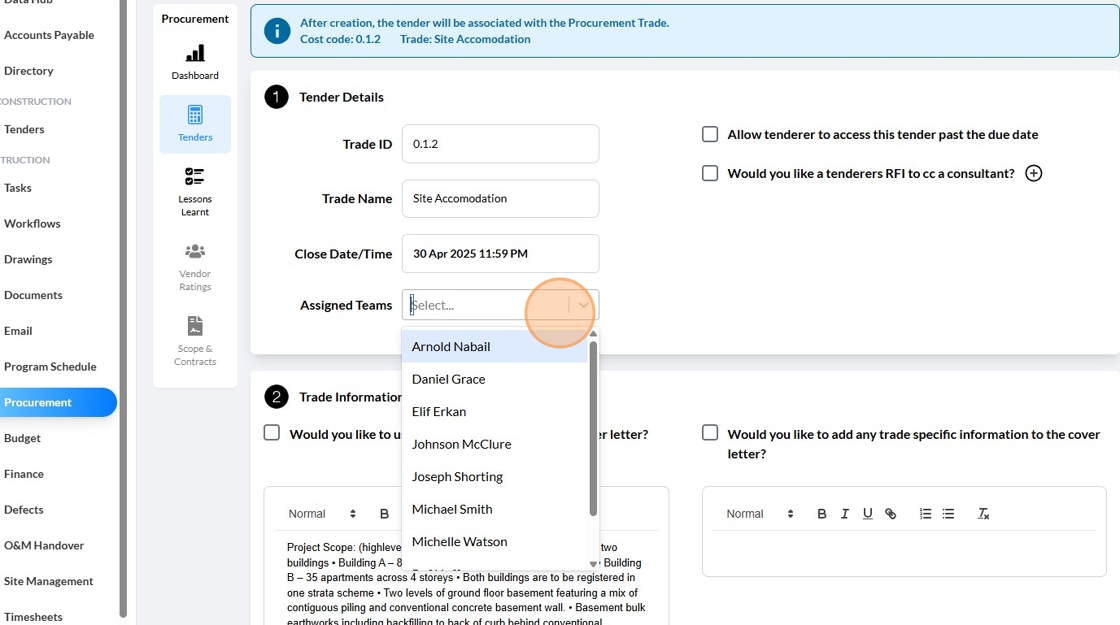Click the empty right cover letter text area

point(904,553)
